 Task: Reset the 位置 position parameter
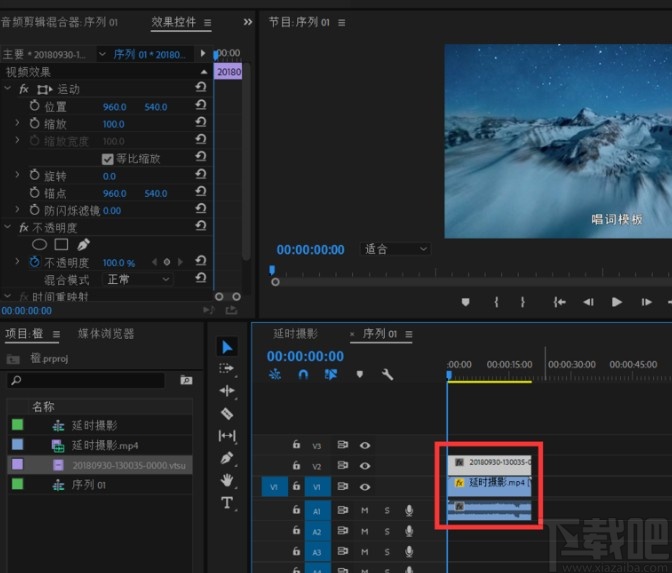click(201, 105)
